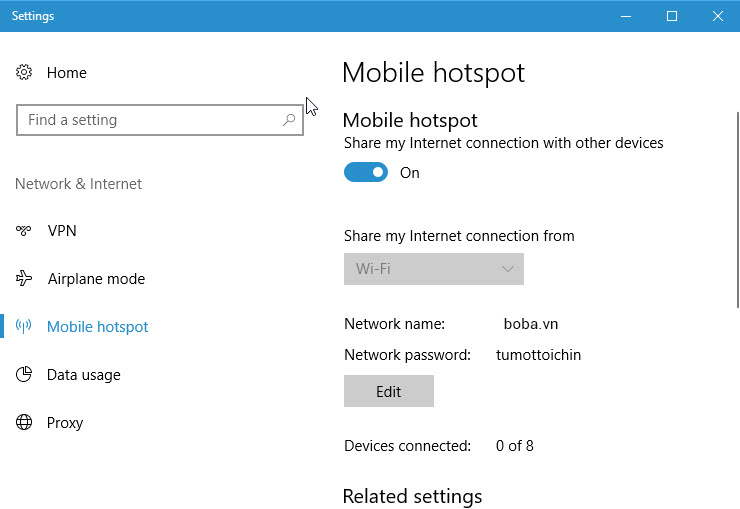Screen dimensions: 740x509
Task: Click the Home gear icon
Action: (24, 73)
